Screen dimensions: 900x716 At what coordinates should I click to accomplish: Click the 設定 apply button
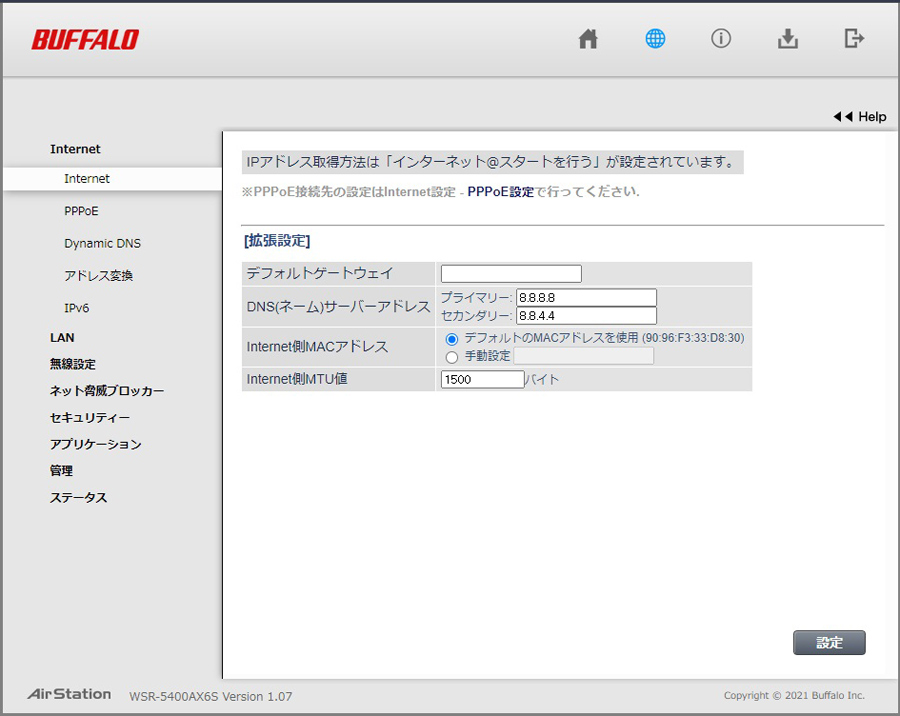[x=829, y=643]
